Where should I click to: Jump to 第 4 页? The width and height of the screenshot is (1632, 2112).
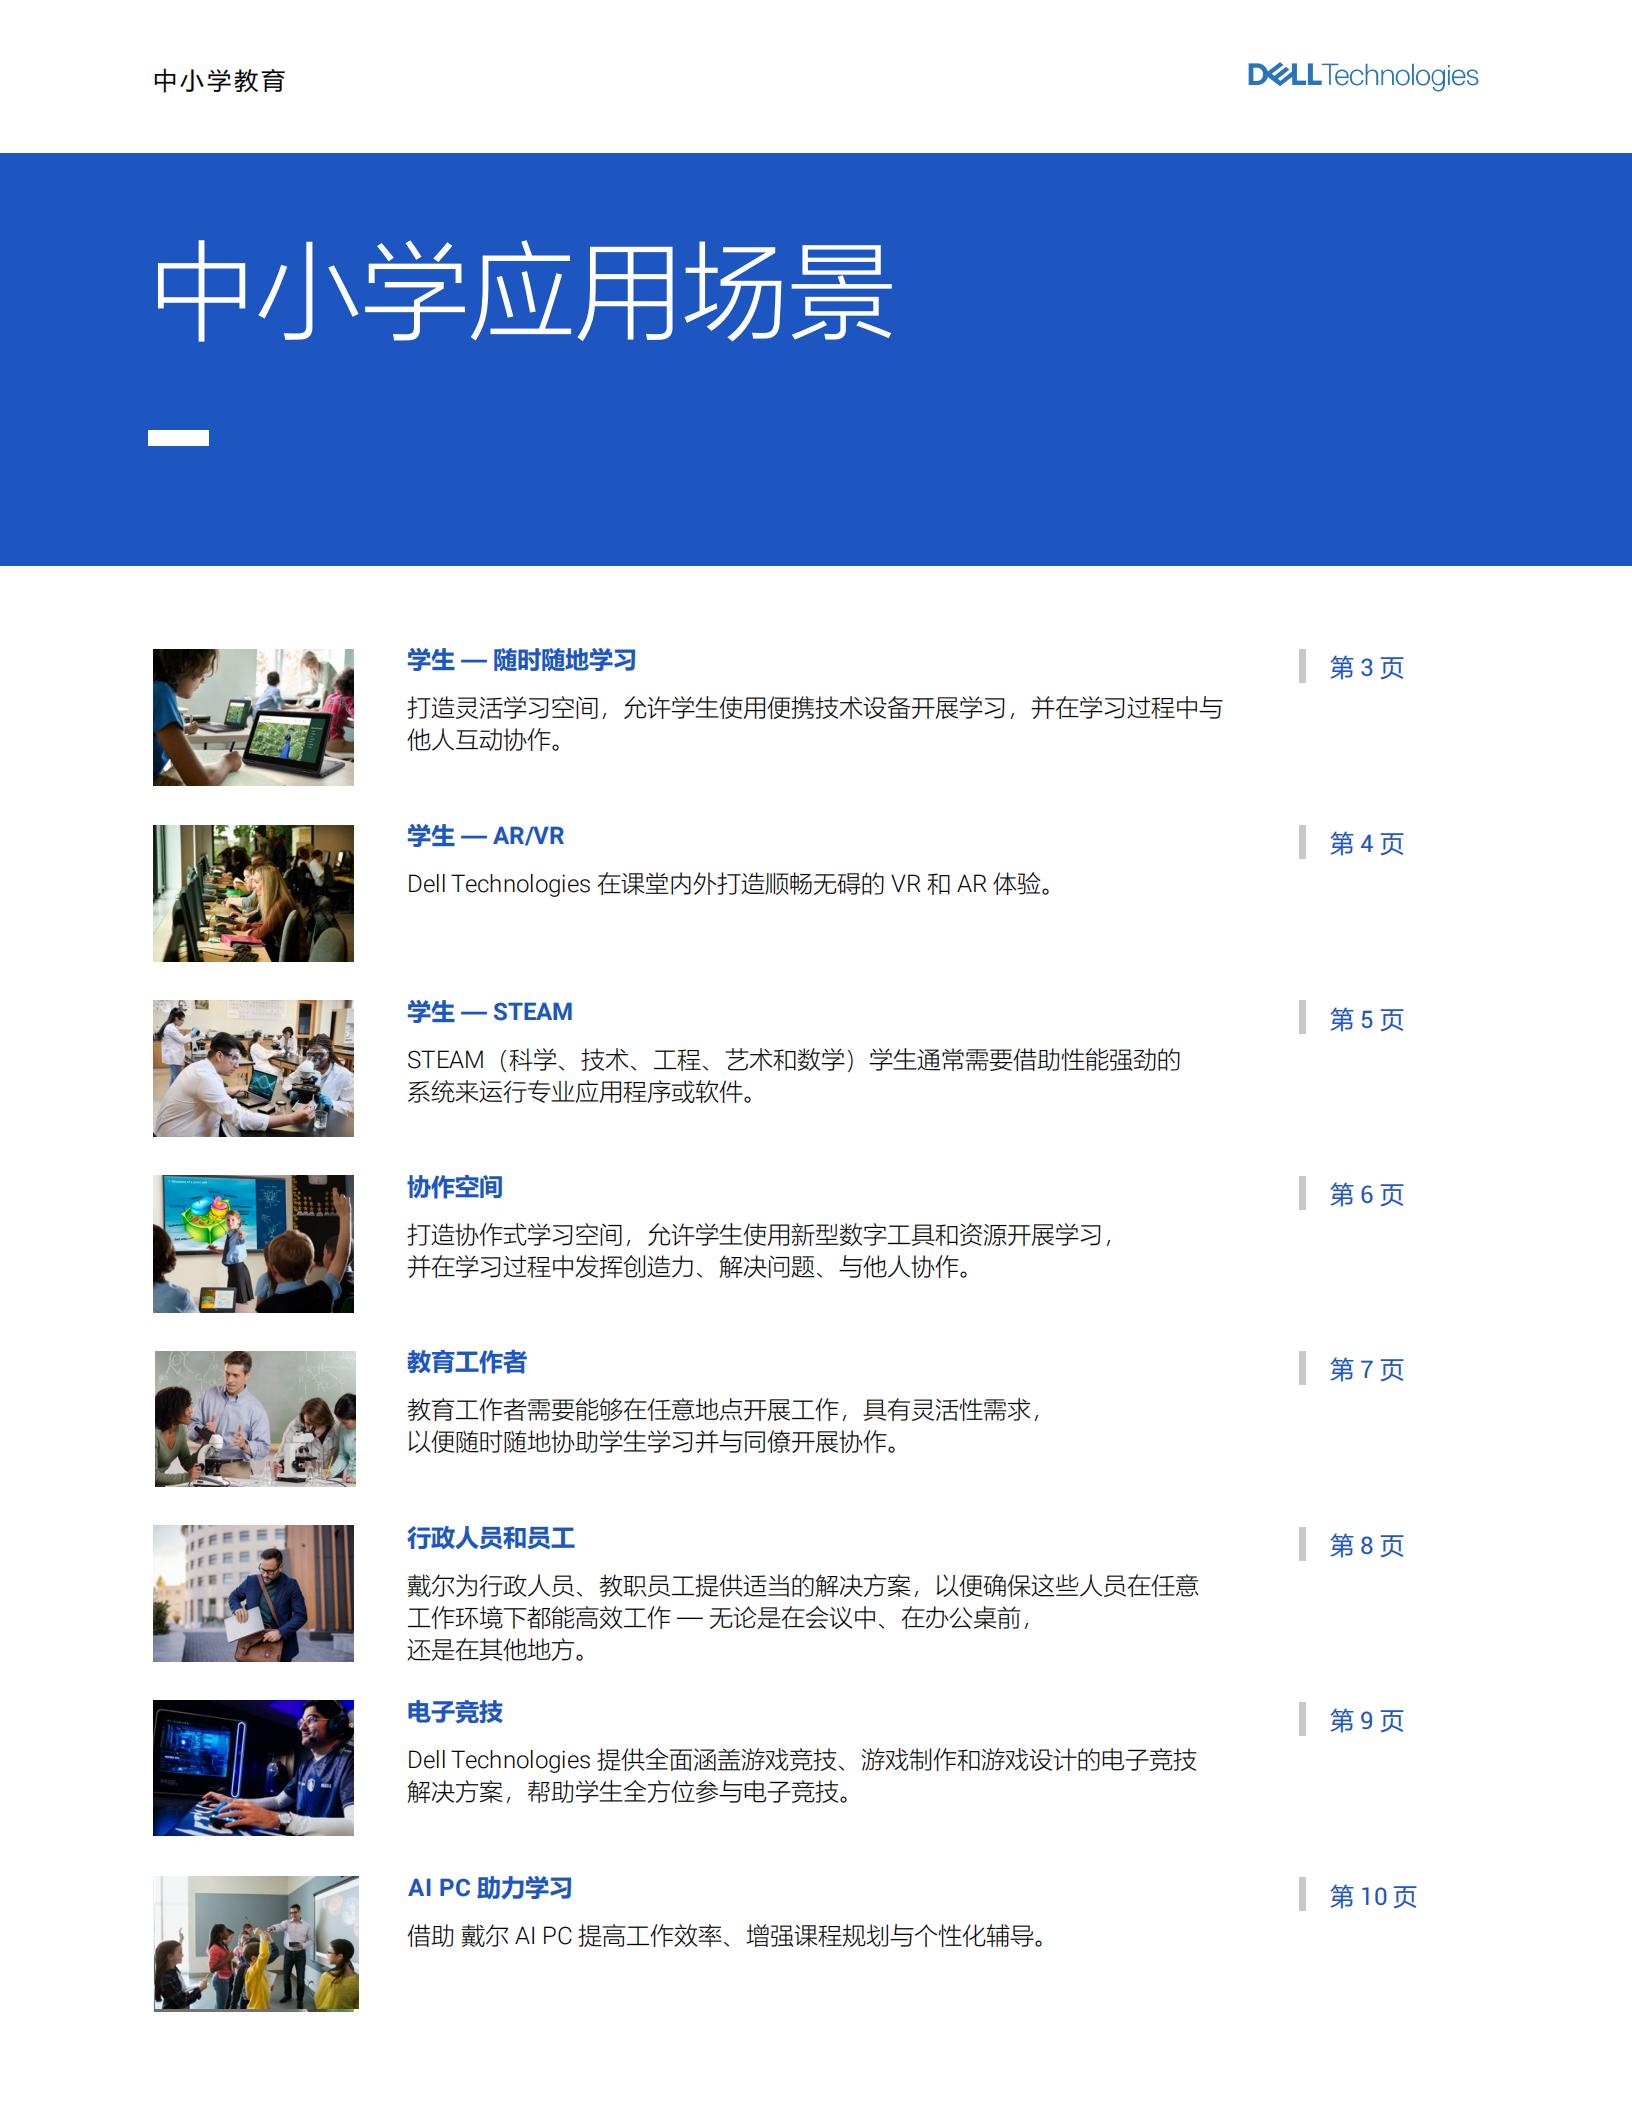click(1366, 843)
